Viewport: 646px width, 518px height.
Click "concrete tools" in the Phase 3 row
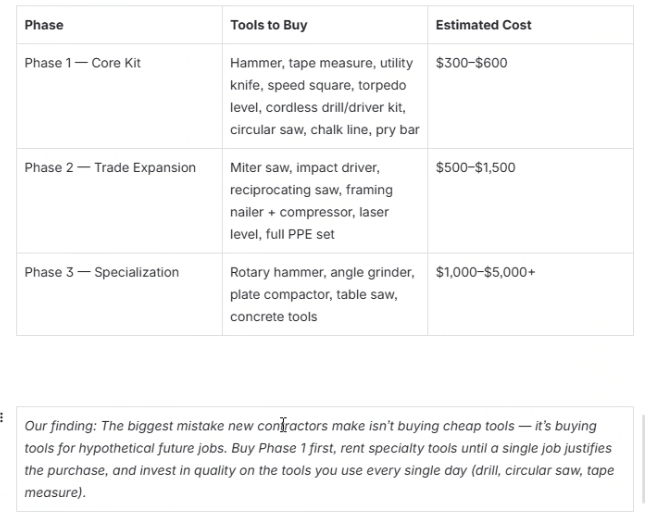273,316
